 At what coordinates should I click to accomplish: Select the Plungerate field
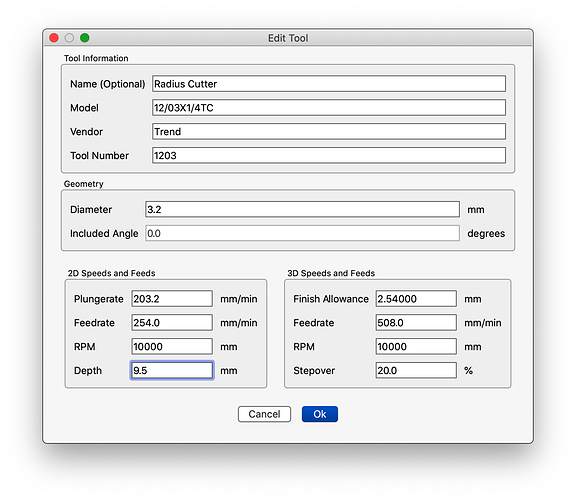click(x=172, y=299)
